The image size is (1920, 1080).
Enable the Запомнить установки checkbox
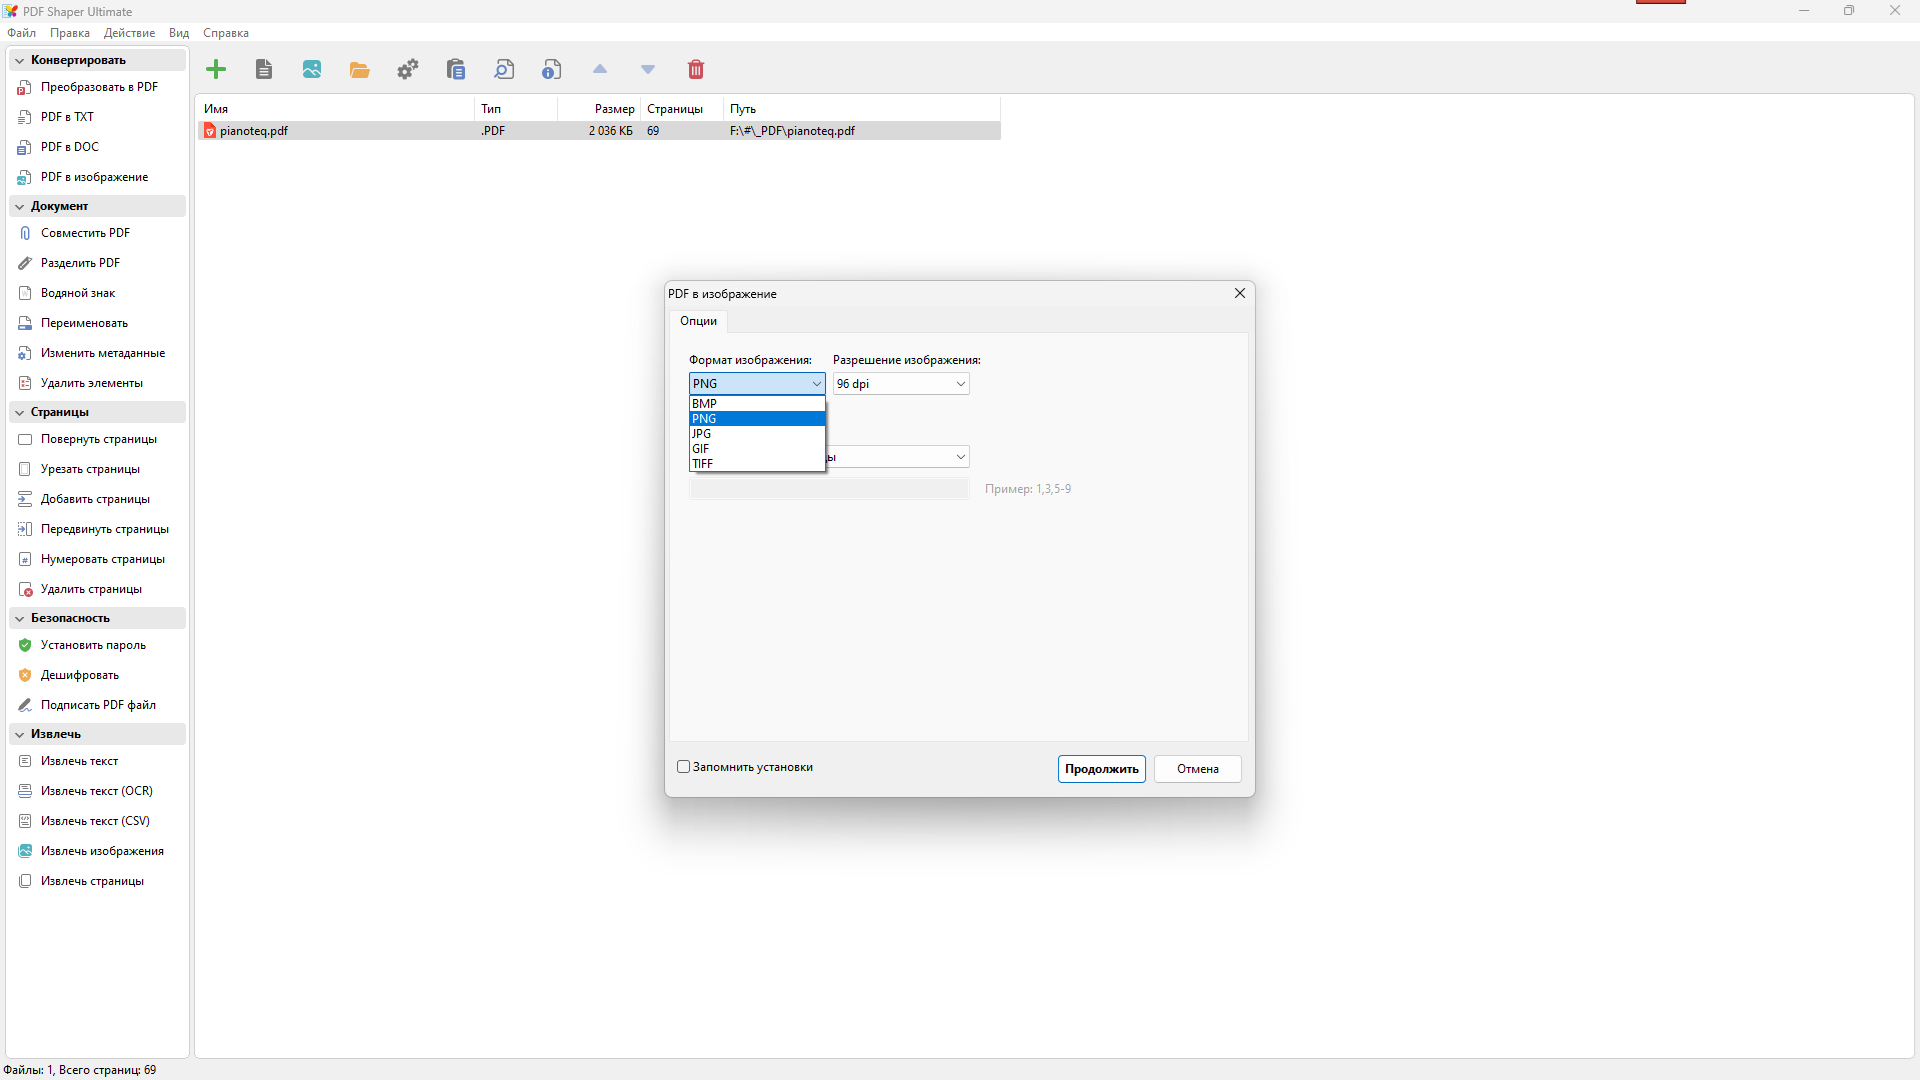[x=684, y=767]
